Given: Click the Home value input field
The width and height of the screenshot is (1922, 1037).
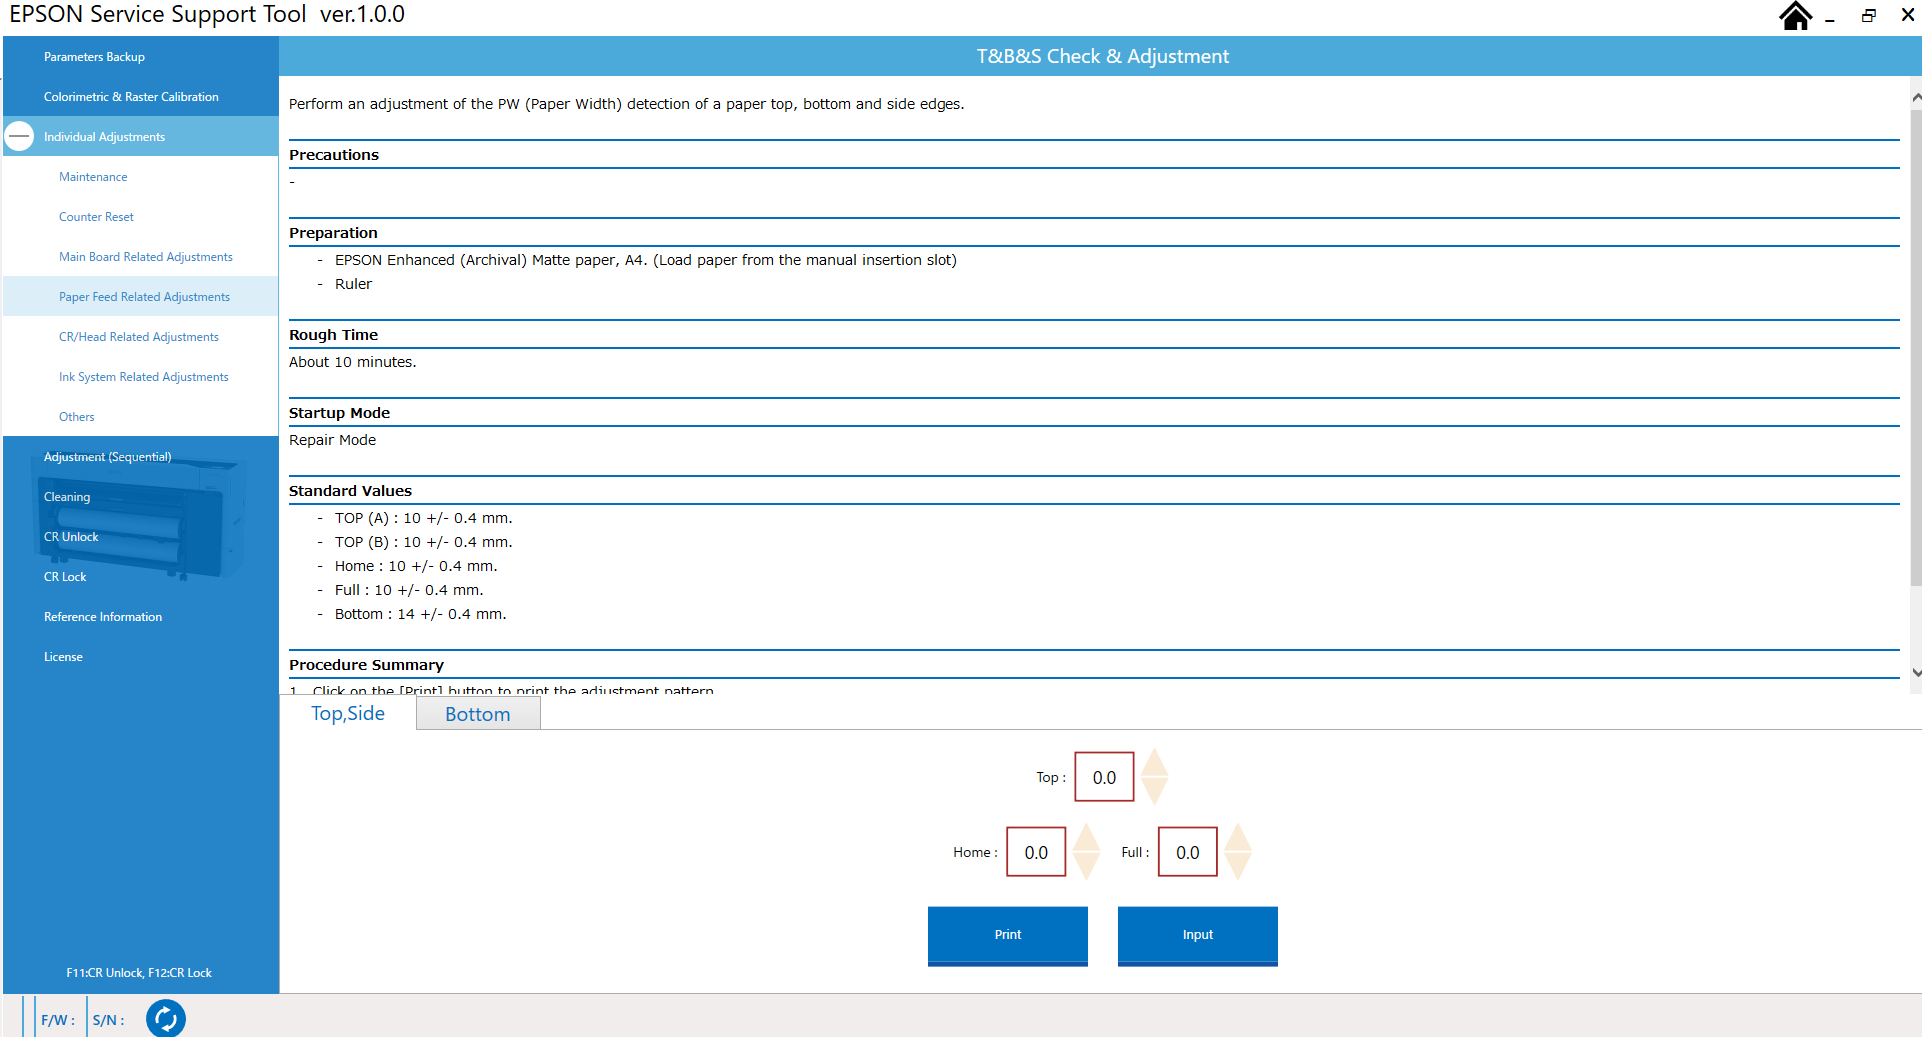Looking at the screenshot, I should point(1036,852).
